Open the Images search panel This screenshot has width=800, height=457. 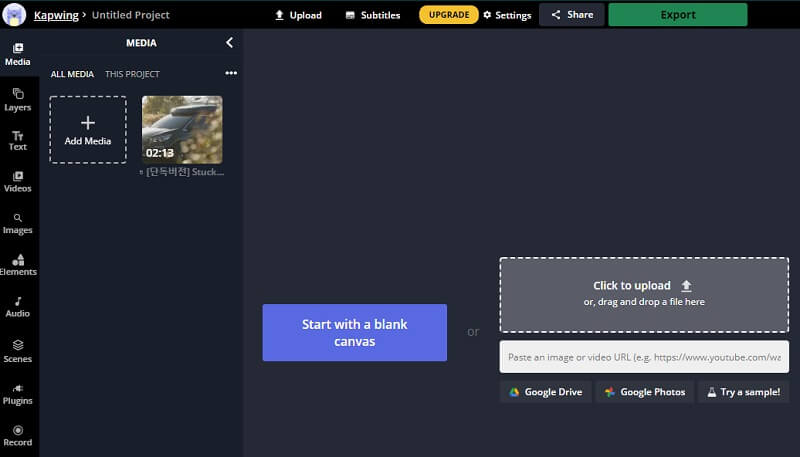(18, 223)
